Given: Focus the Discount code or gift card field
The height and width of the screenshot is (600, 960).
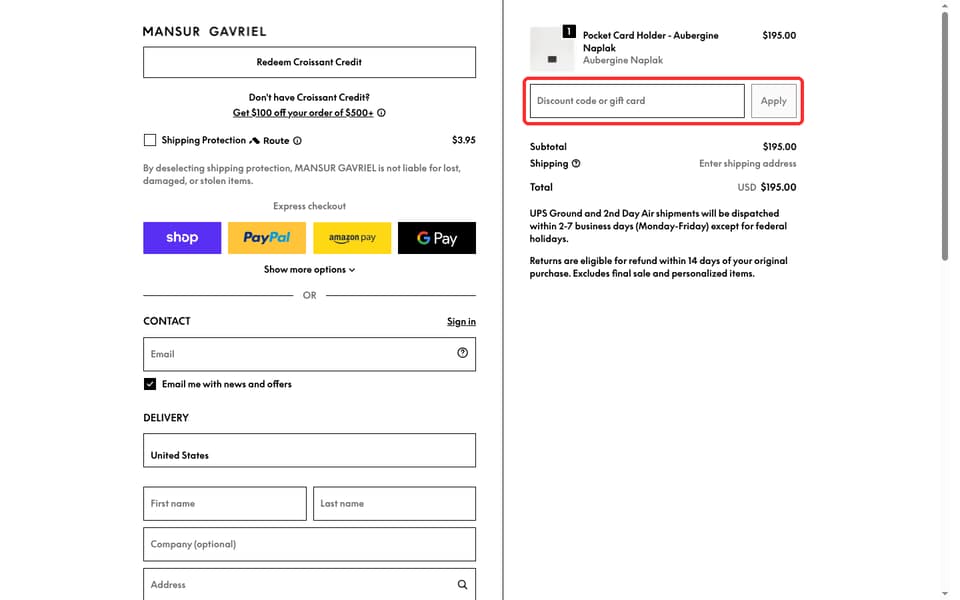Looking at the screenshot, I should pos(637,101).
